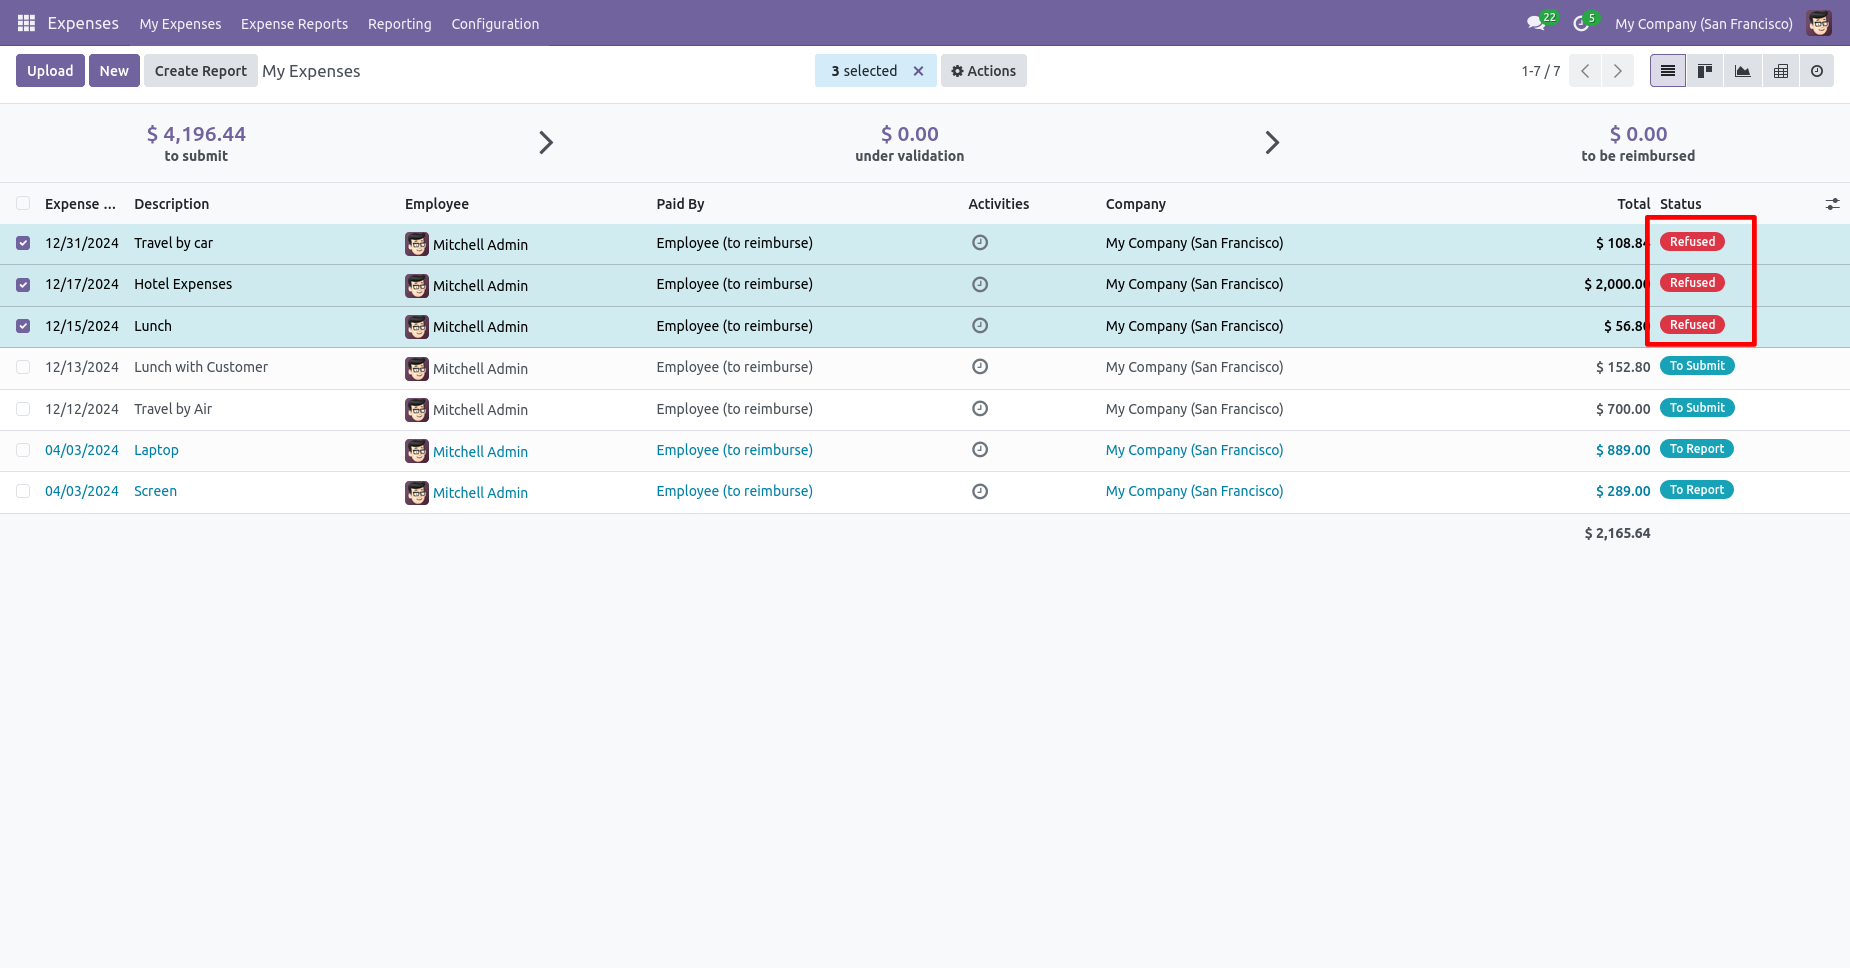This screenshot has height=968, width=1850.
Task: Open the Actions dropdown
Action: [x=983, y=71]
